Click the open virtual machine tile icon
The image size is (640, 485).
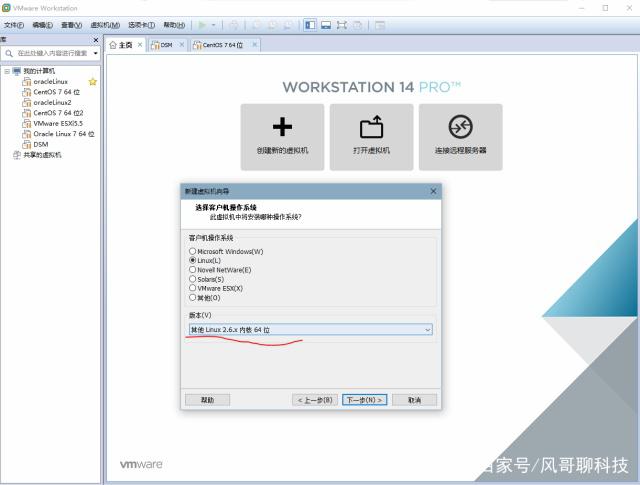371,127
